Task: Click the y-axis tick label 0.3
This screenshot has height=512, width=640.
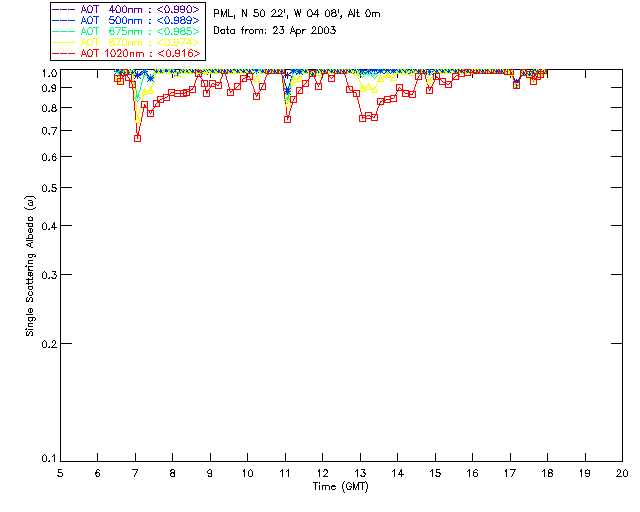Action: point(49,275)
